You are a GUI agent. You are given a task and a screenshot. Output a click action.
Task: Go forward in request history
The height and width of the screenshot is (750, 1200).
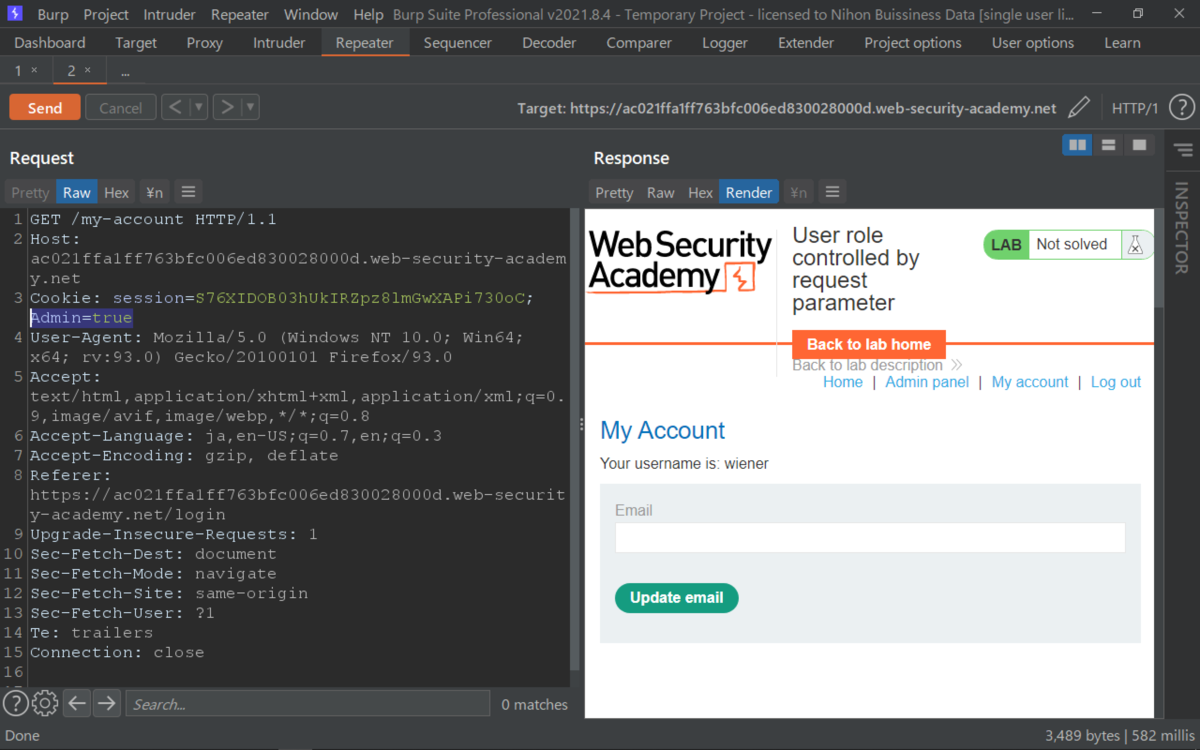click(227, 107)
